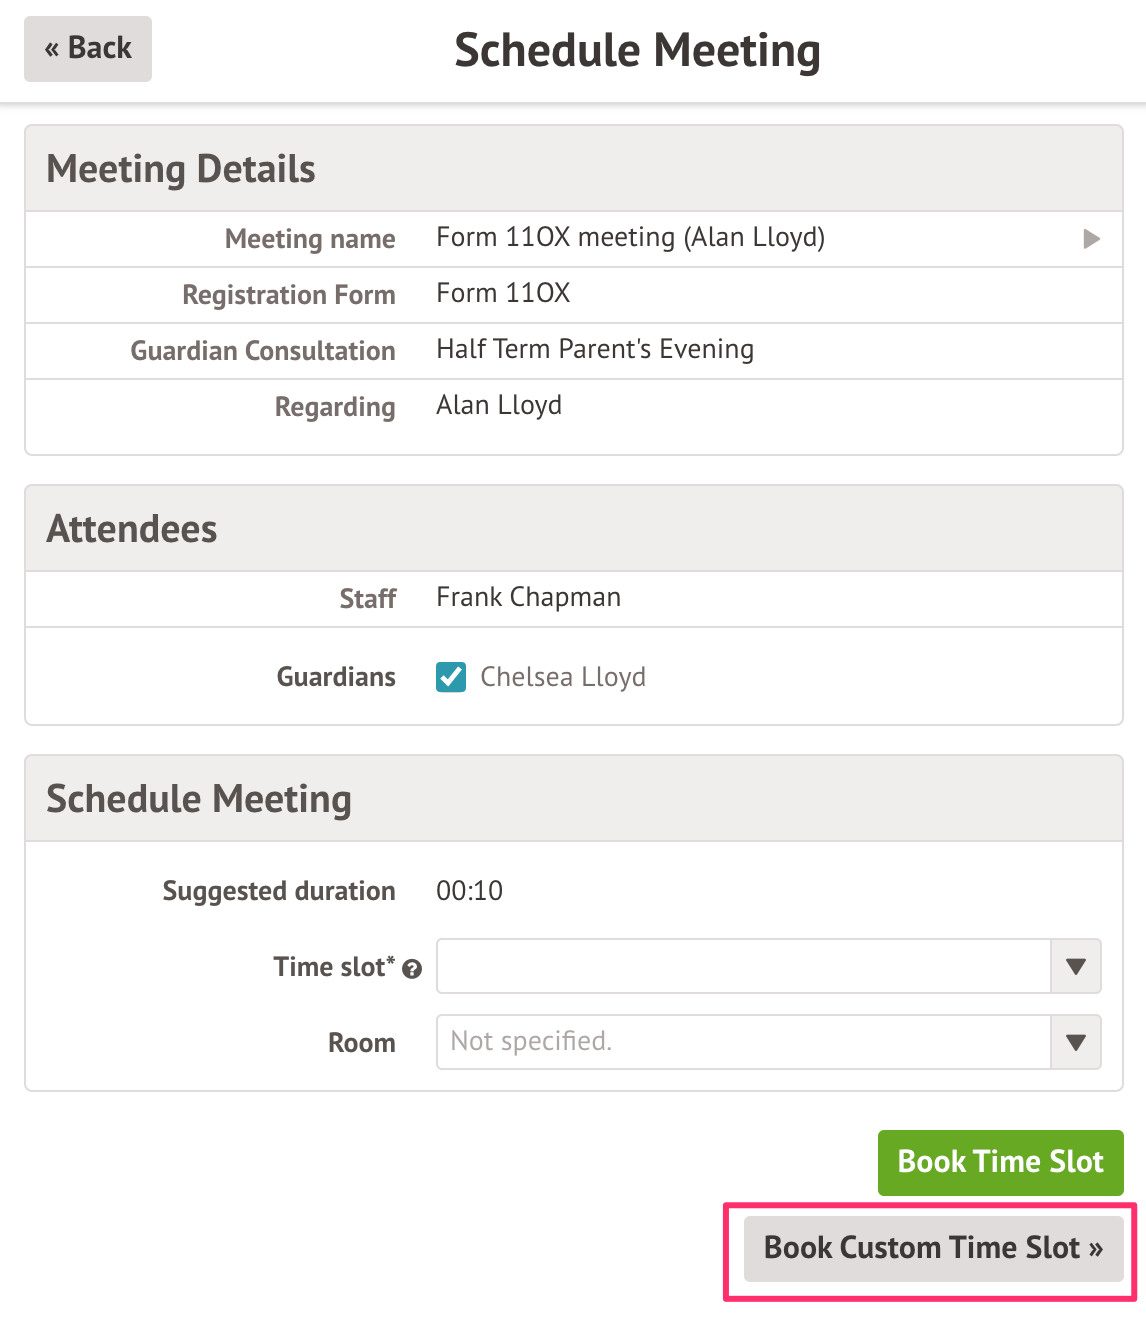Click the arrow icon on Meeting name row
Screen dimensions: 1146x1320
point(1091,239)
